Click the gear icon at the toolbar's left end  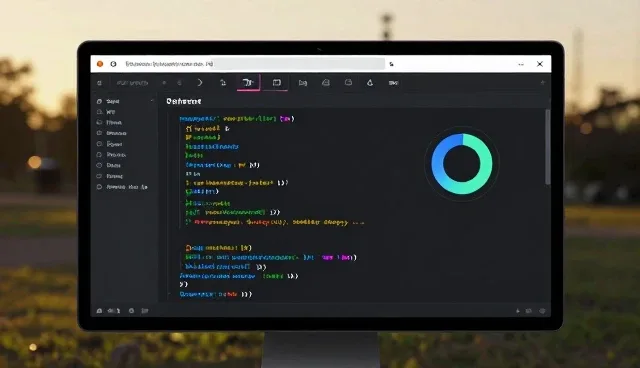pos(99,83)
